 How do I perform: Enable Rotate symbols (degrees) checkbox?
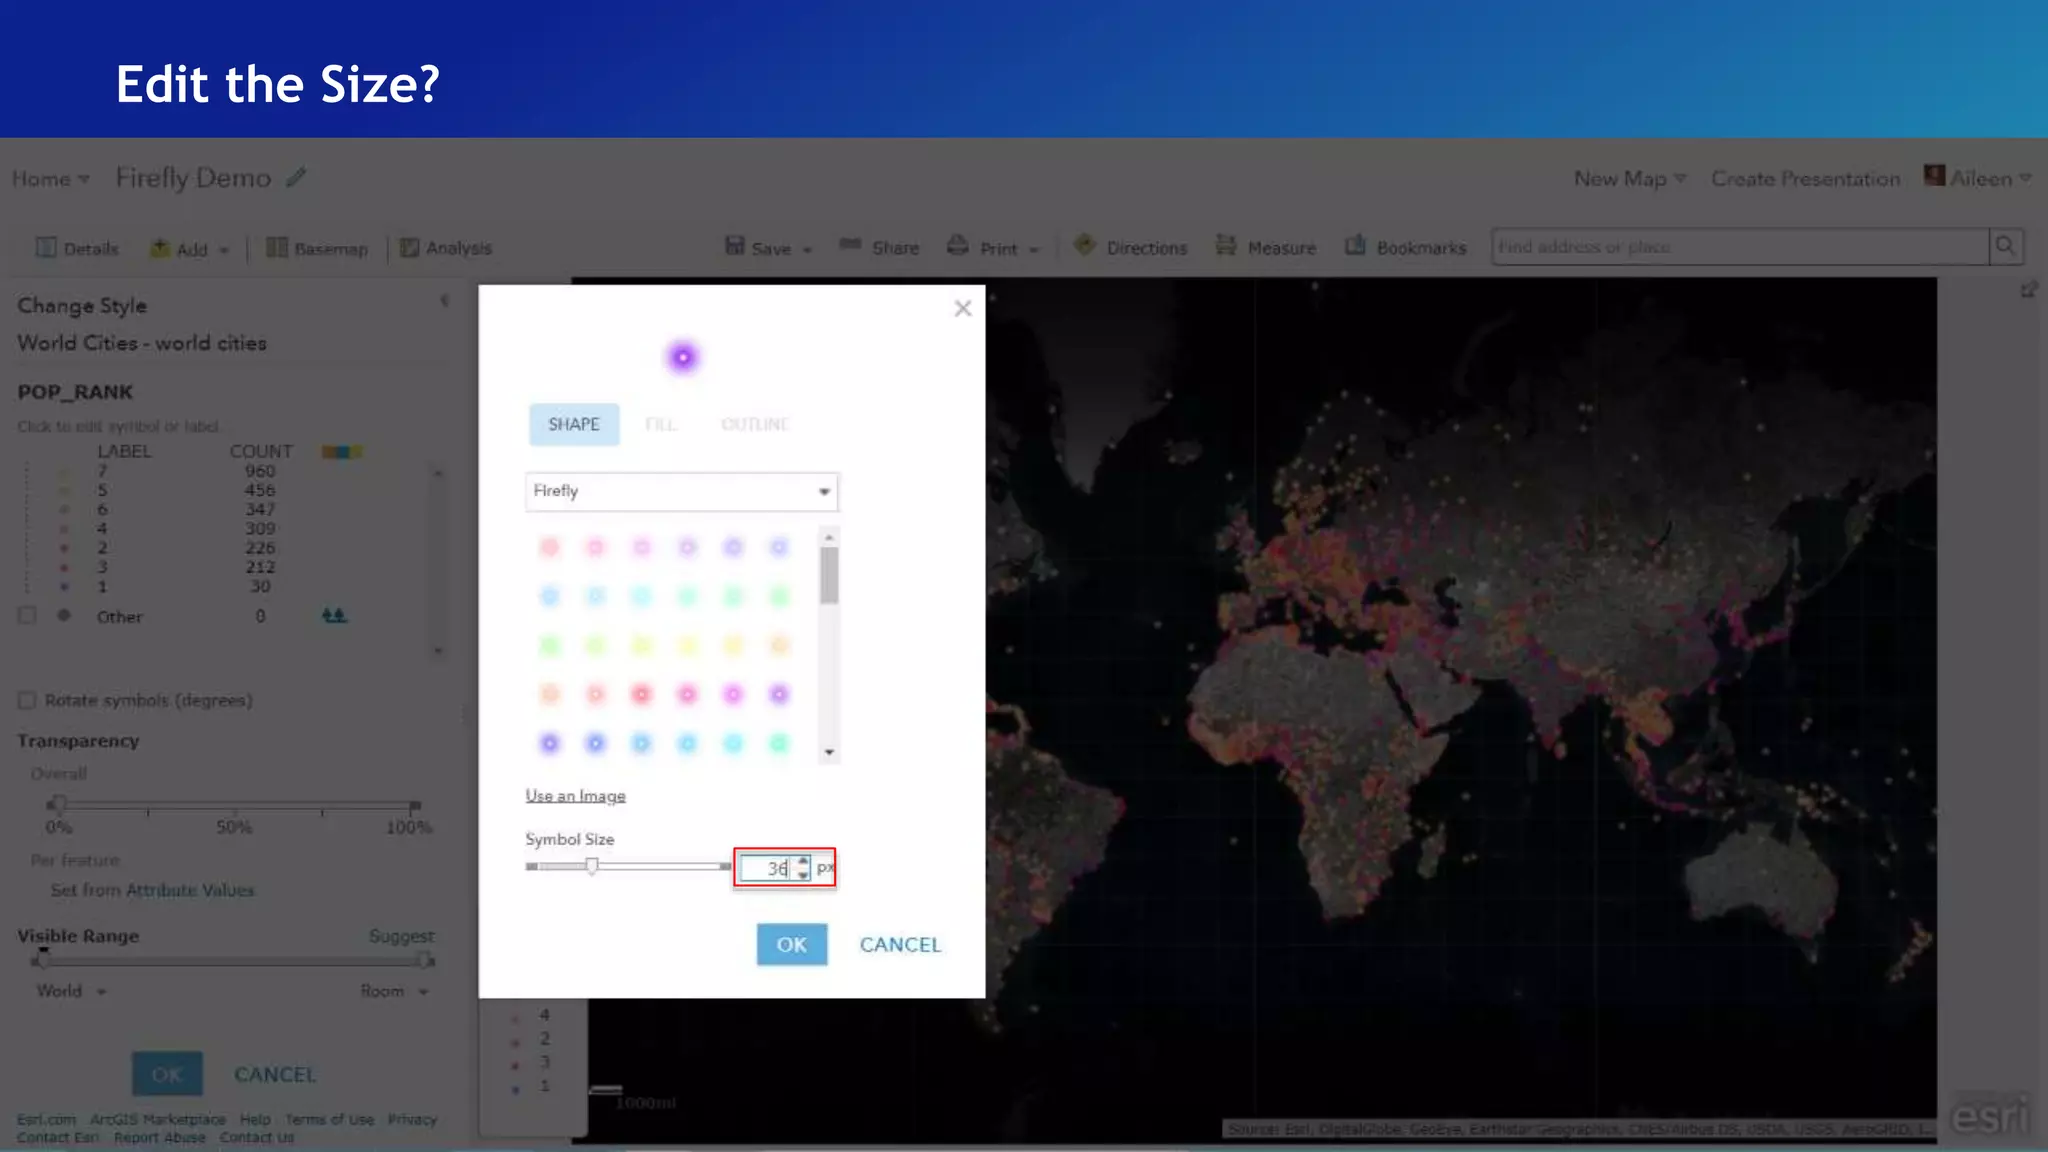pyautogui.click(x=27, y=700)
